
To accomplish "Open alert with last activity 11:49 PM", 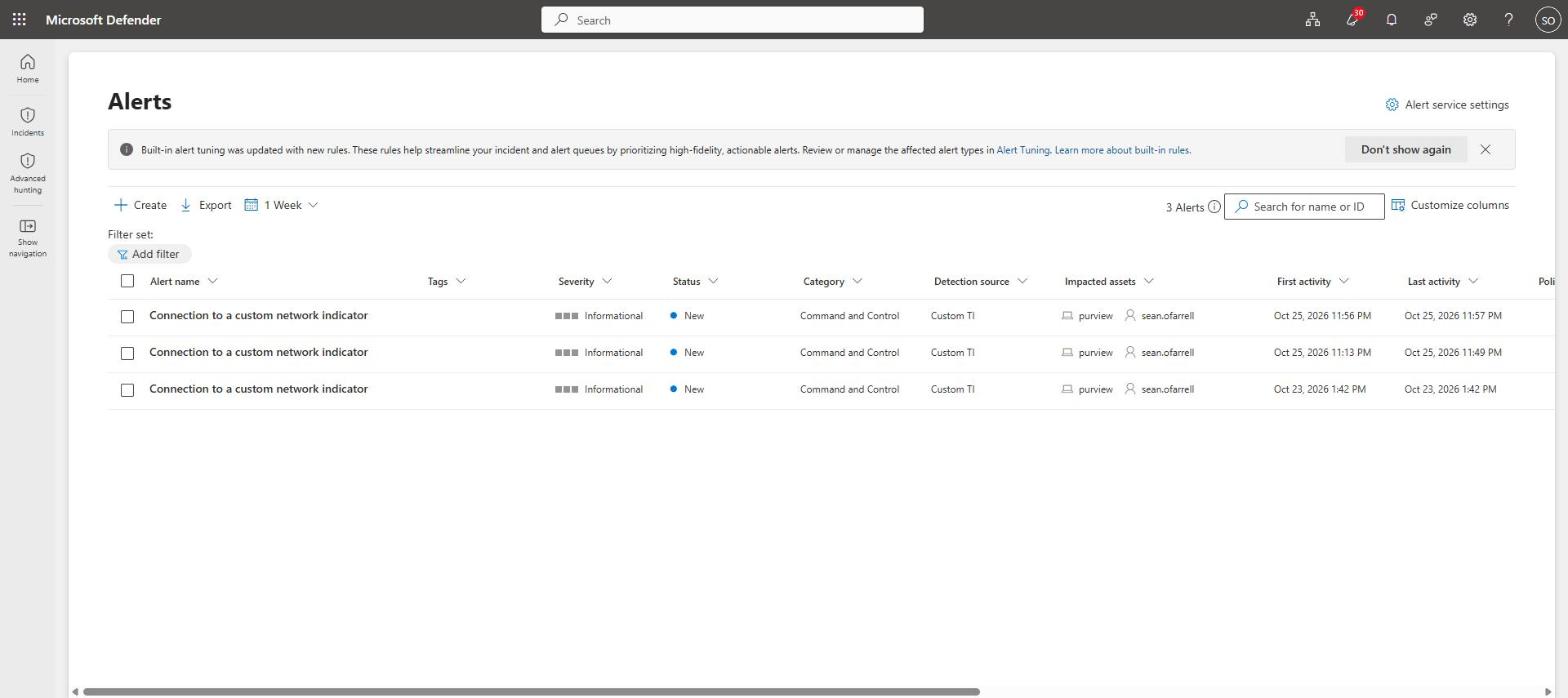I will click(258, 352).
